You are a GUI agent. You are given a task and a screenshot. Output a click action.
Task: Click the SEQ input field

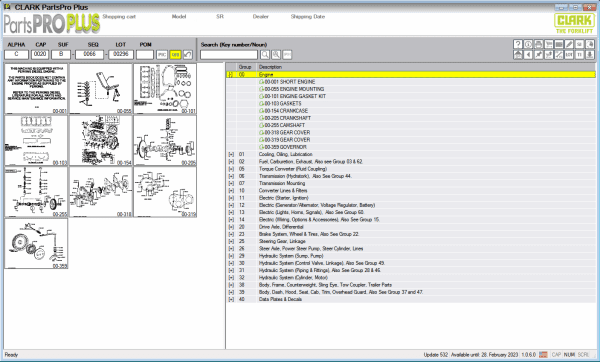(x=90, y=54)
